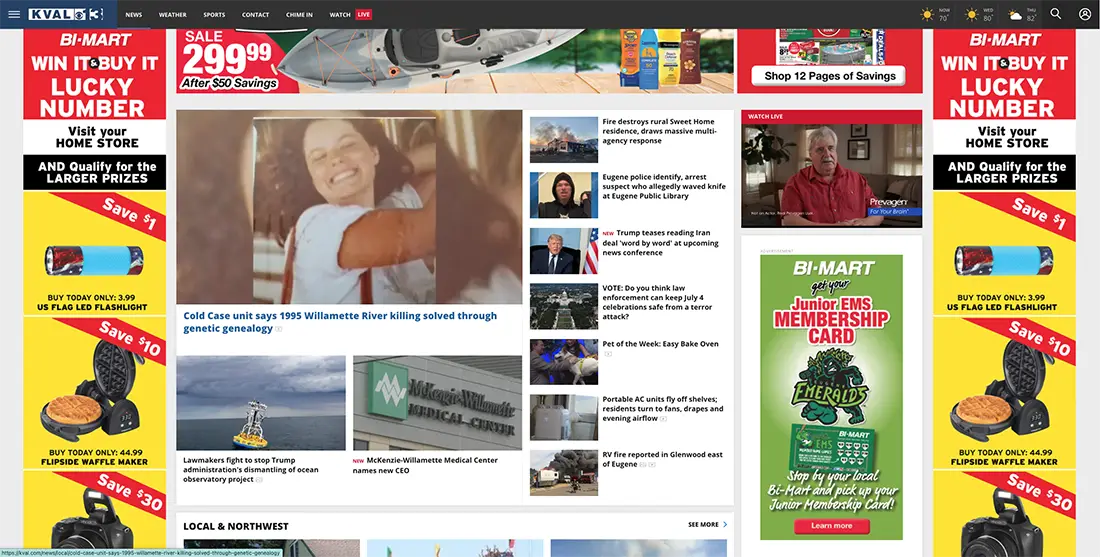The height and width of the screenshot is (557, 1100).
Task: Click Thursday's partly cloudy forecast icon
Action: click(x=1015, y=15)
